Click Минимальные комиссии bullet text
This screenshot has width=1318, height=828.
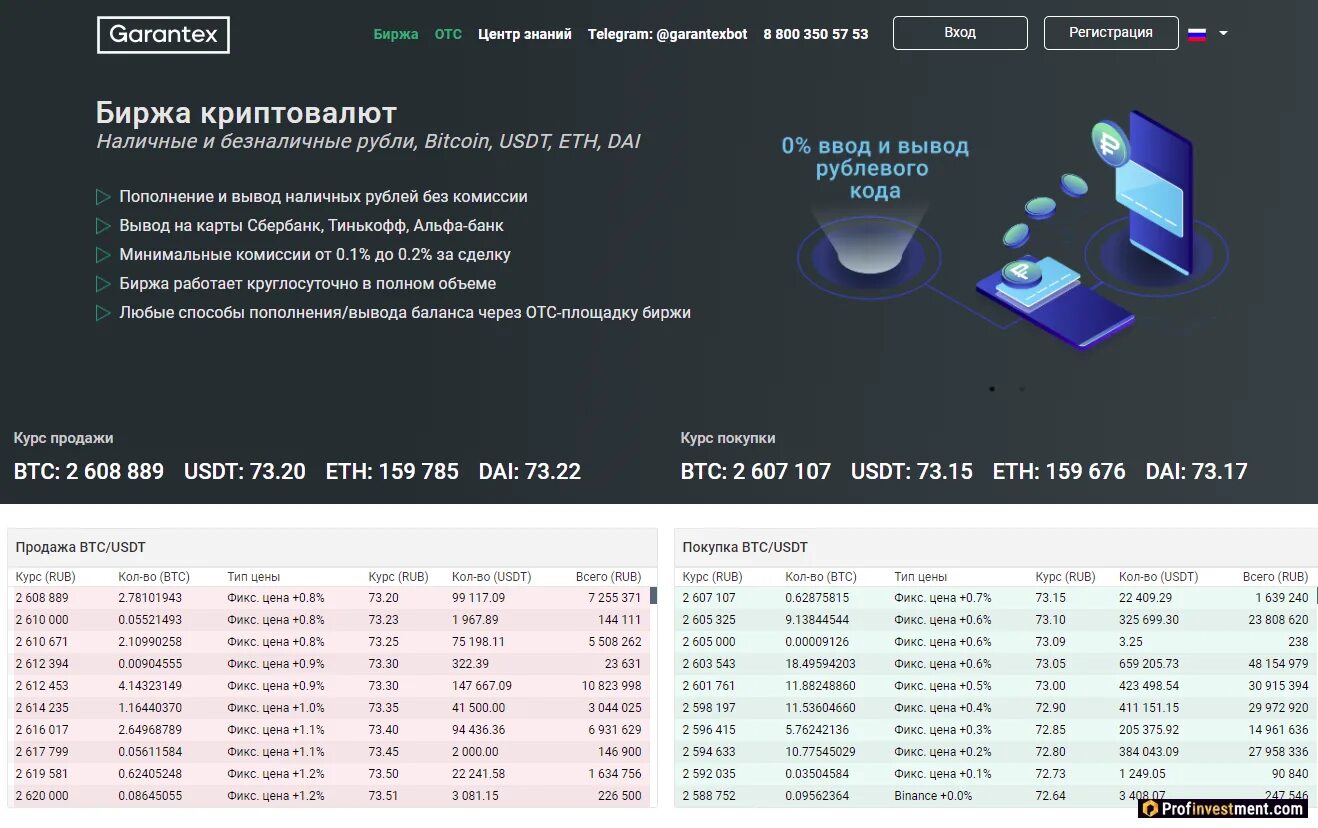[315, 254]
